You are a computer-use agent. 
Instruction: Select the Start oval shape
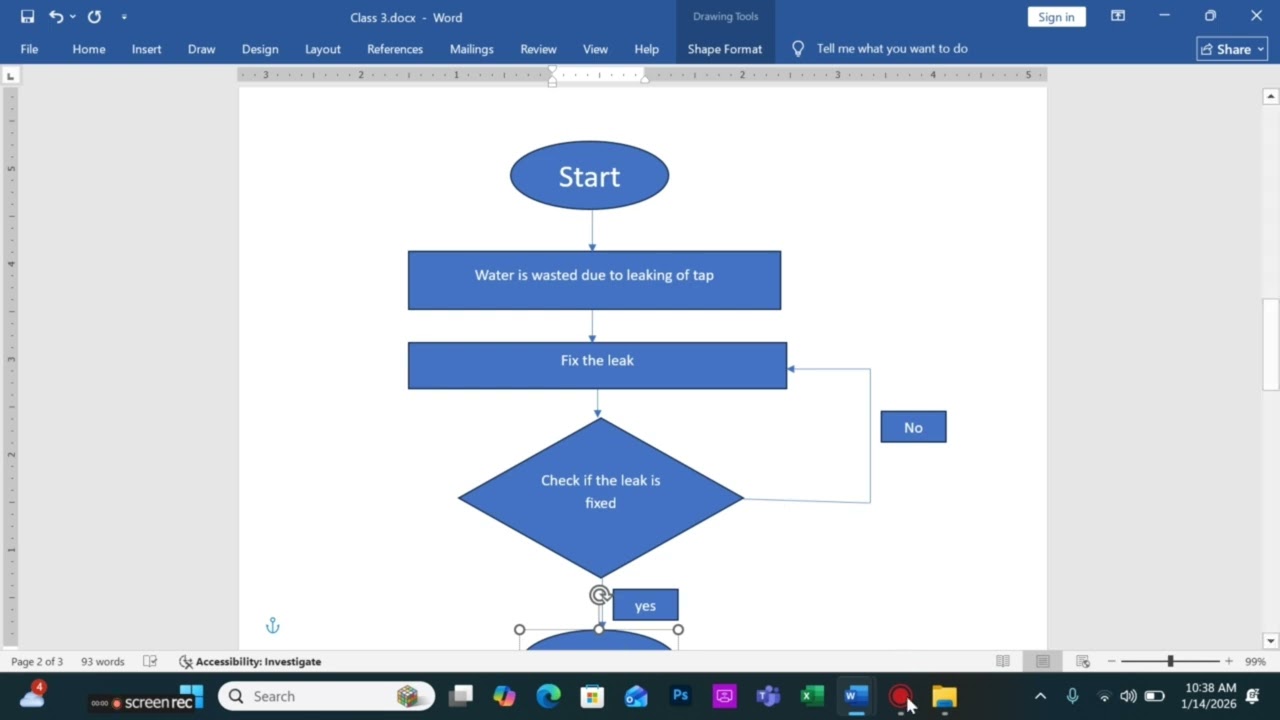pyautogui.click(x=589, y=176)
